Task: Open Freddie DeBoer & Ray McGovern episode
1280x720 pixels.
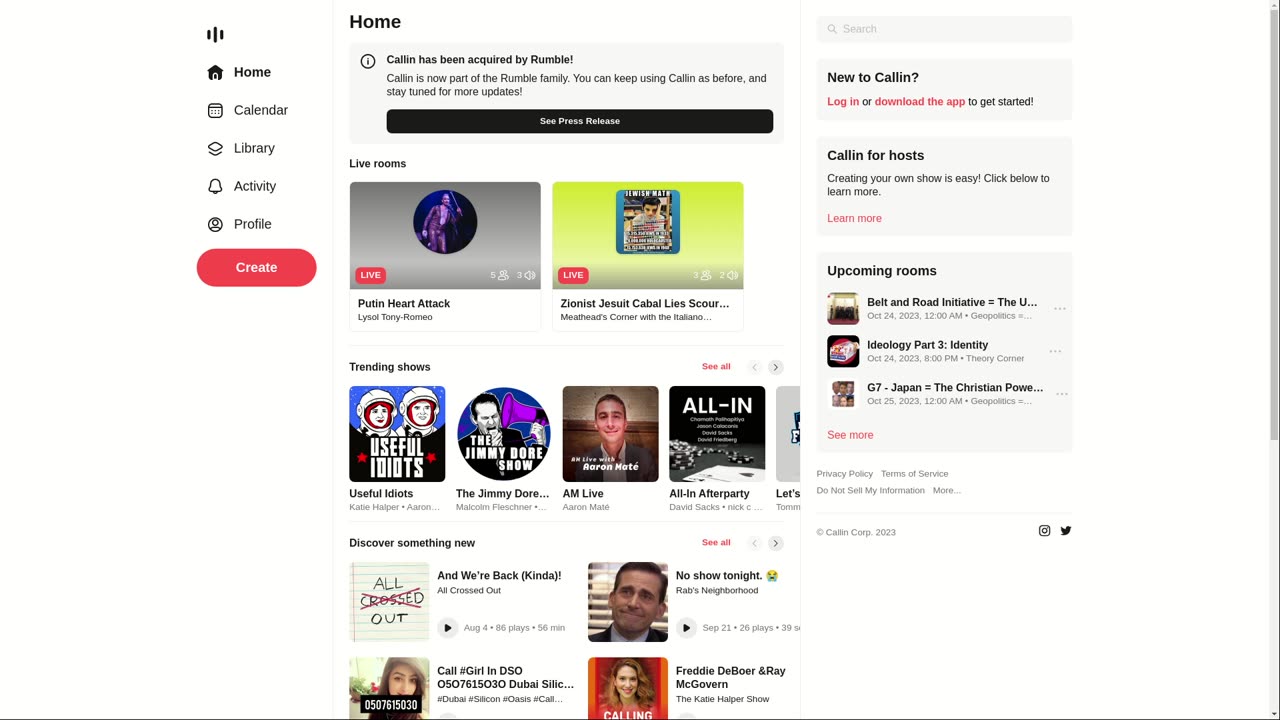Action: pos(730,678)
